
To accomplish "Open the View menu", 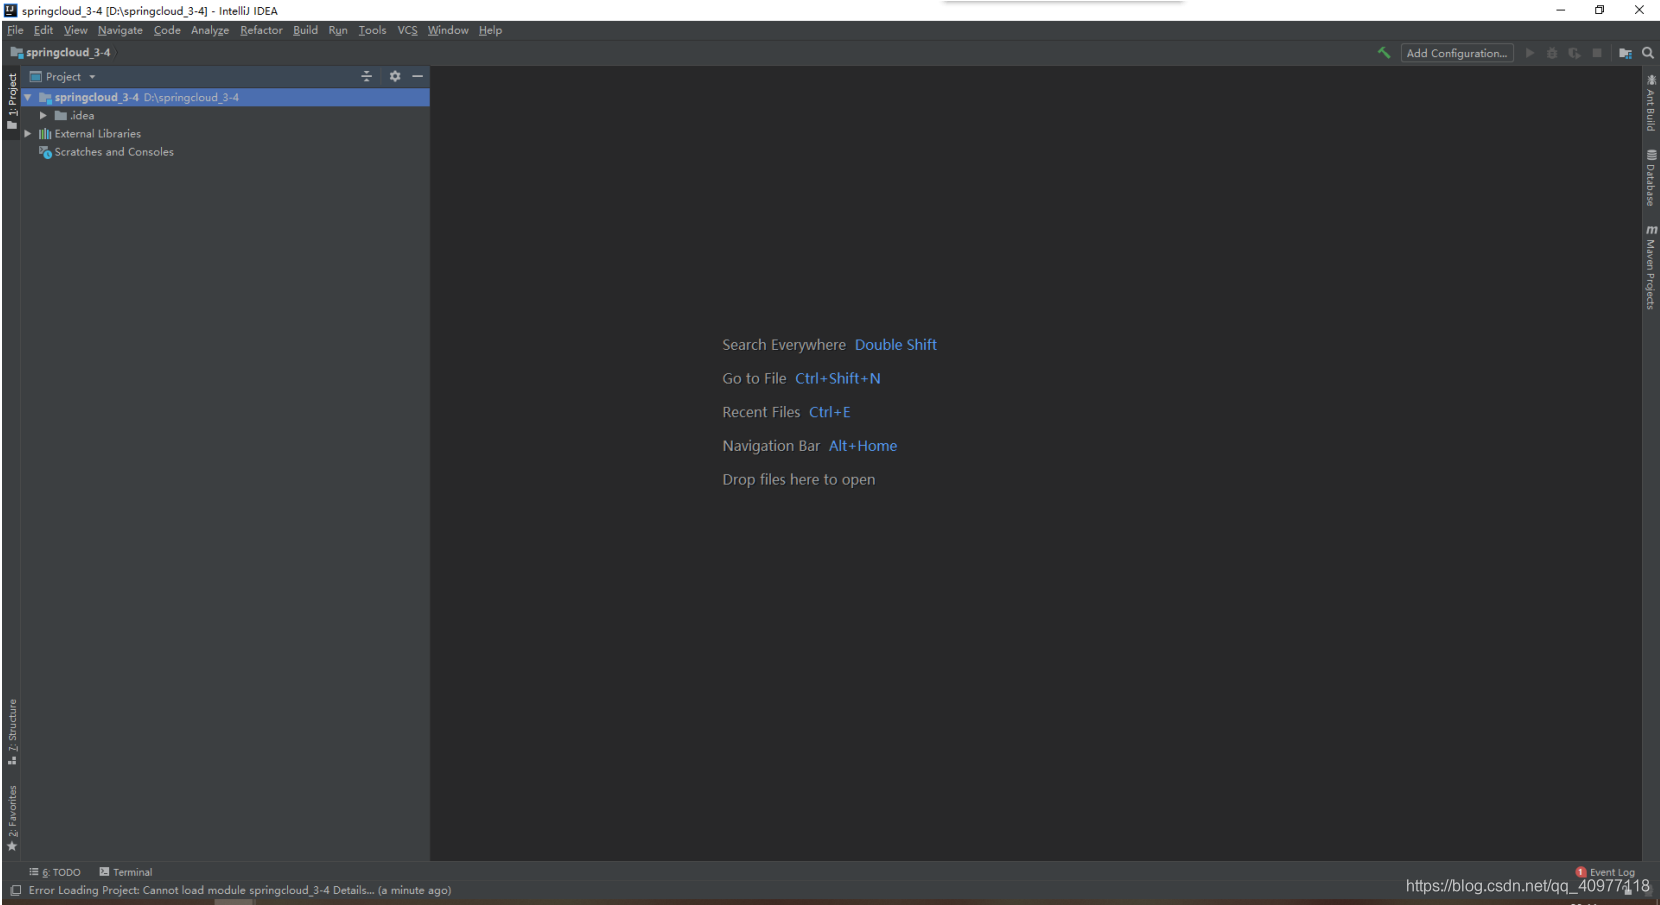I will point(76,30).
